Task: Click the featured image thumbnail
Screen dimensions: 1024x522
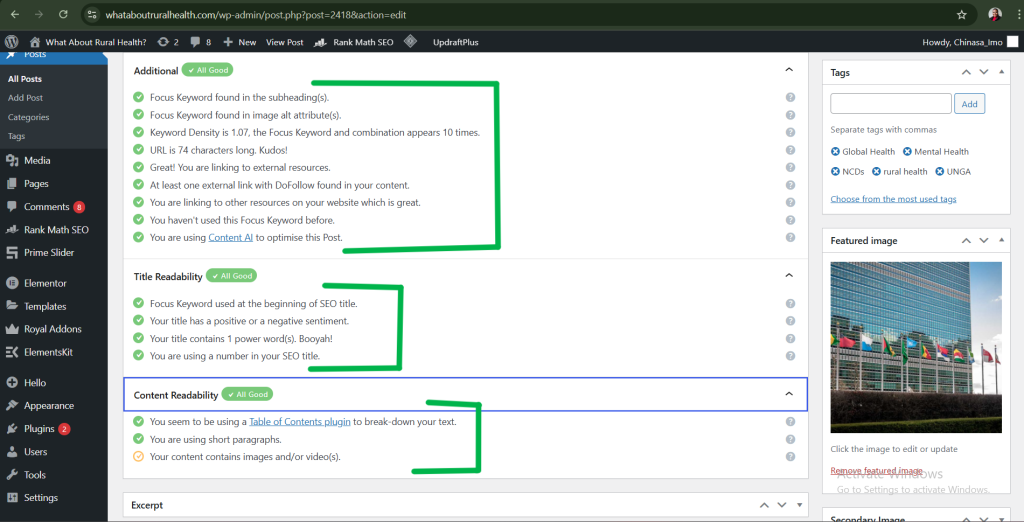Action: (915, 347)
